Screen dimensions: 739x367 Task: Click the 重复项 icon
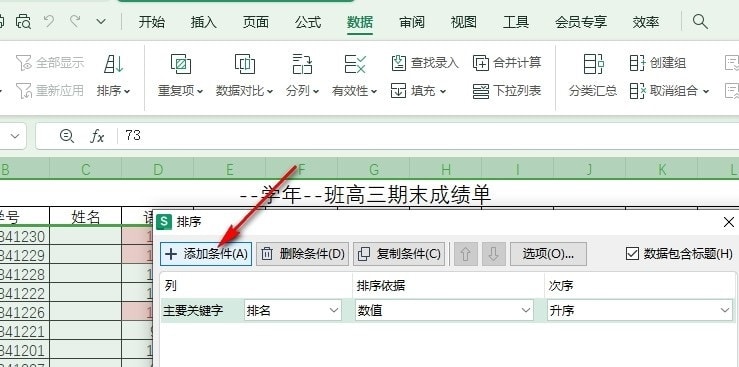click(181, 64)
